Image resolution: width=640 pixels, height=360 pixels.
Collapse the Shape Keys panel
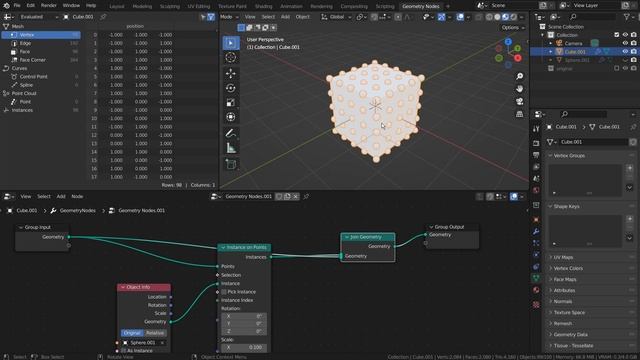pos(566,207)
